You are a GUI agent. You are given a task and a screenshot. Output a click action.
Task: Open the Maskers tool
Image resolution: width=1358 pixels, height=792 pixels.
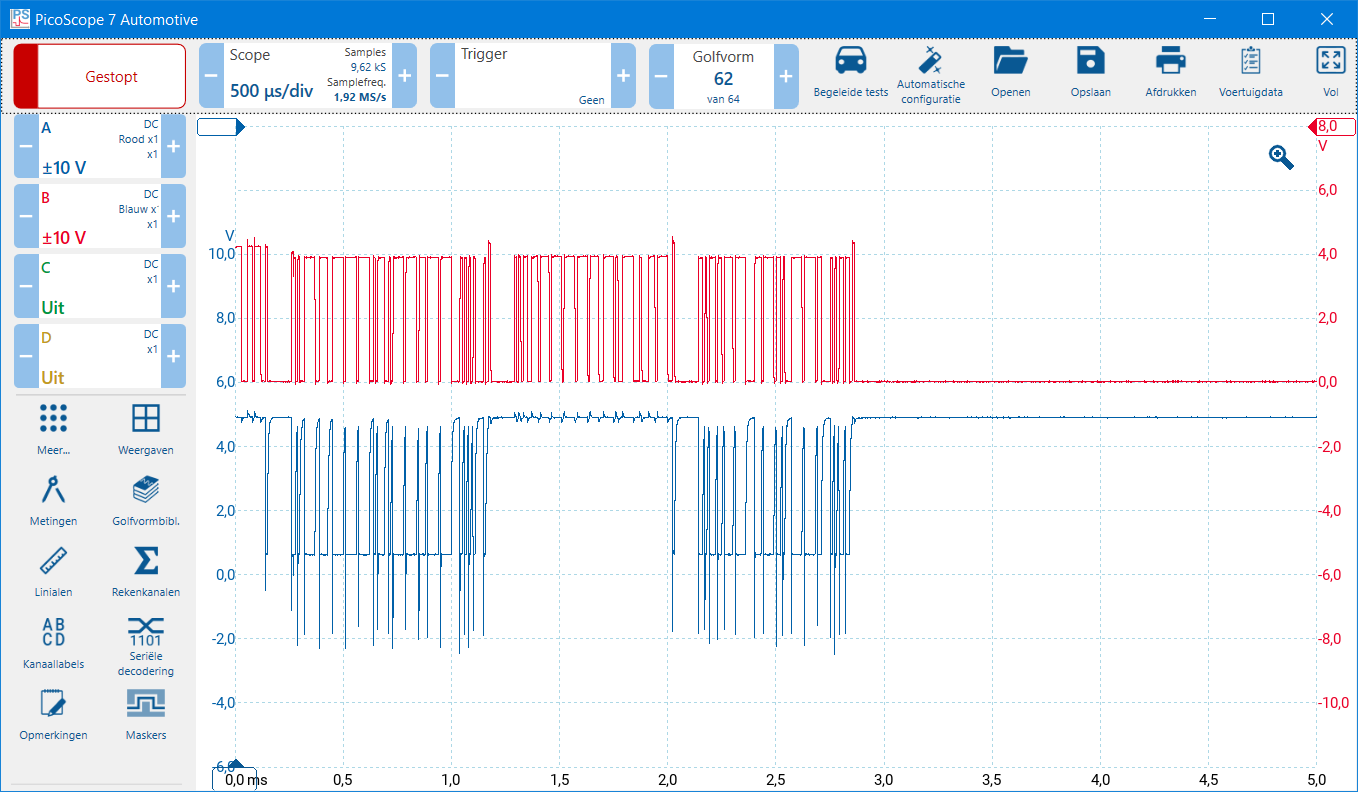pyautogui.click(x=146, y=705)
